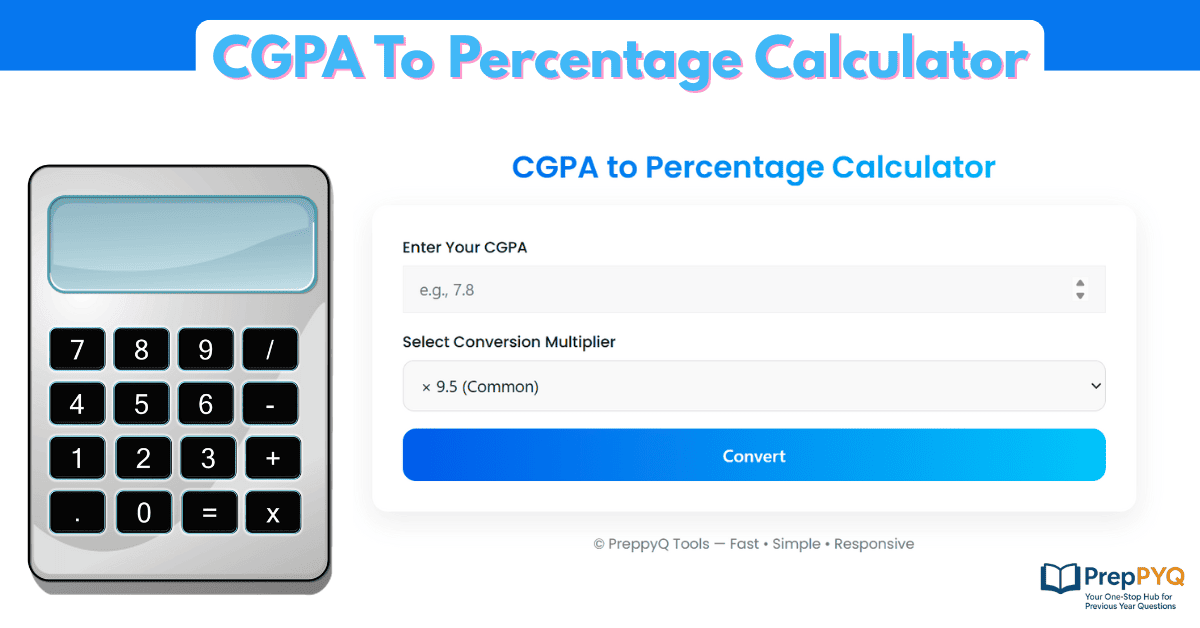Click the Convert button
The image size is (1200, 628).
(x=753, y=454)
